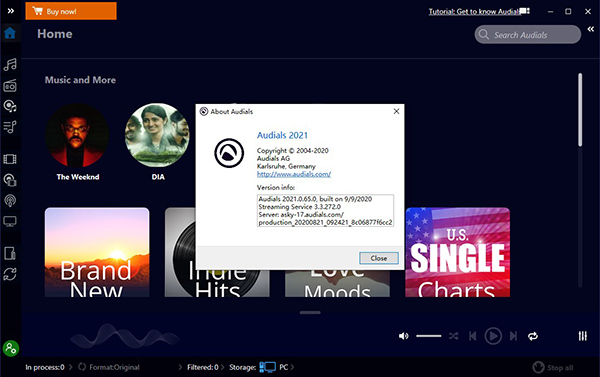The height and width of the screenshot is (377, 600).
Task: Start playback with the play button
Action: [493, 336]
